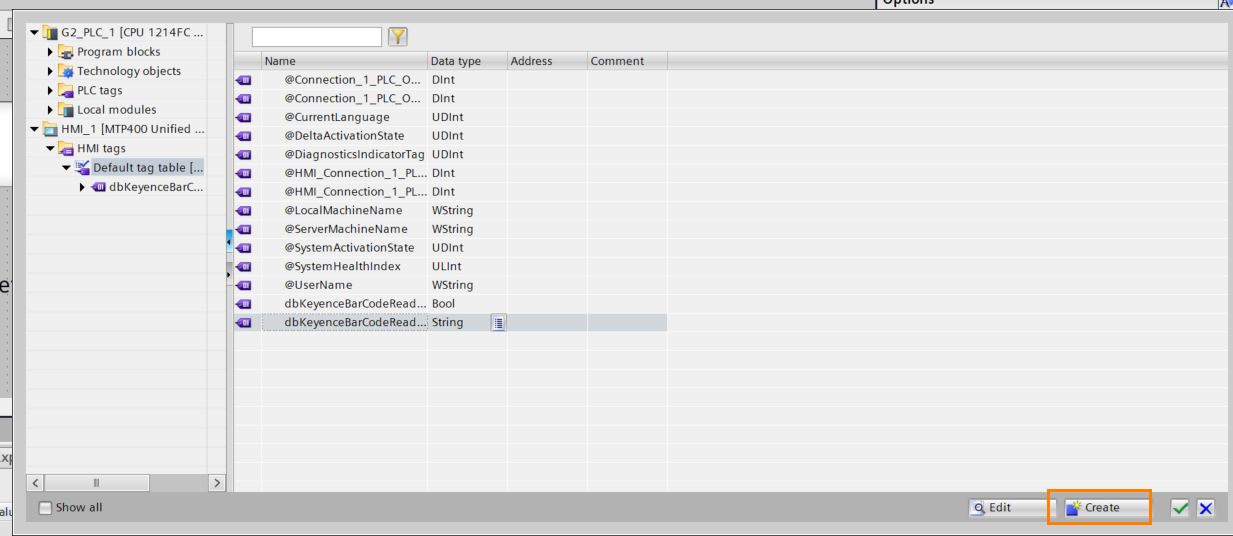The height and width of the screenshot is (536, 1233).
Task: Click the HMI_1 panel device icon
Action: [51, 129]
